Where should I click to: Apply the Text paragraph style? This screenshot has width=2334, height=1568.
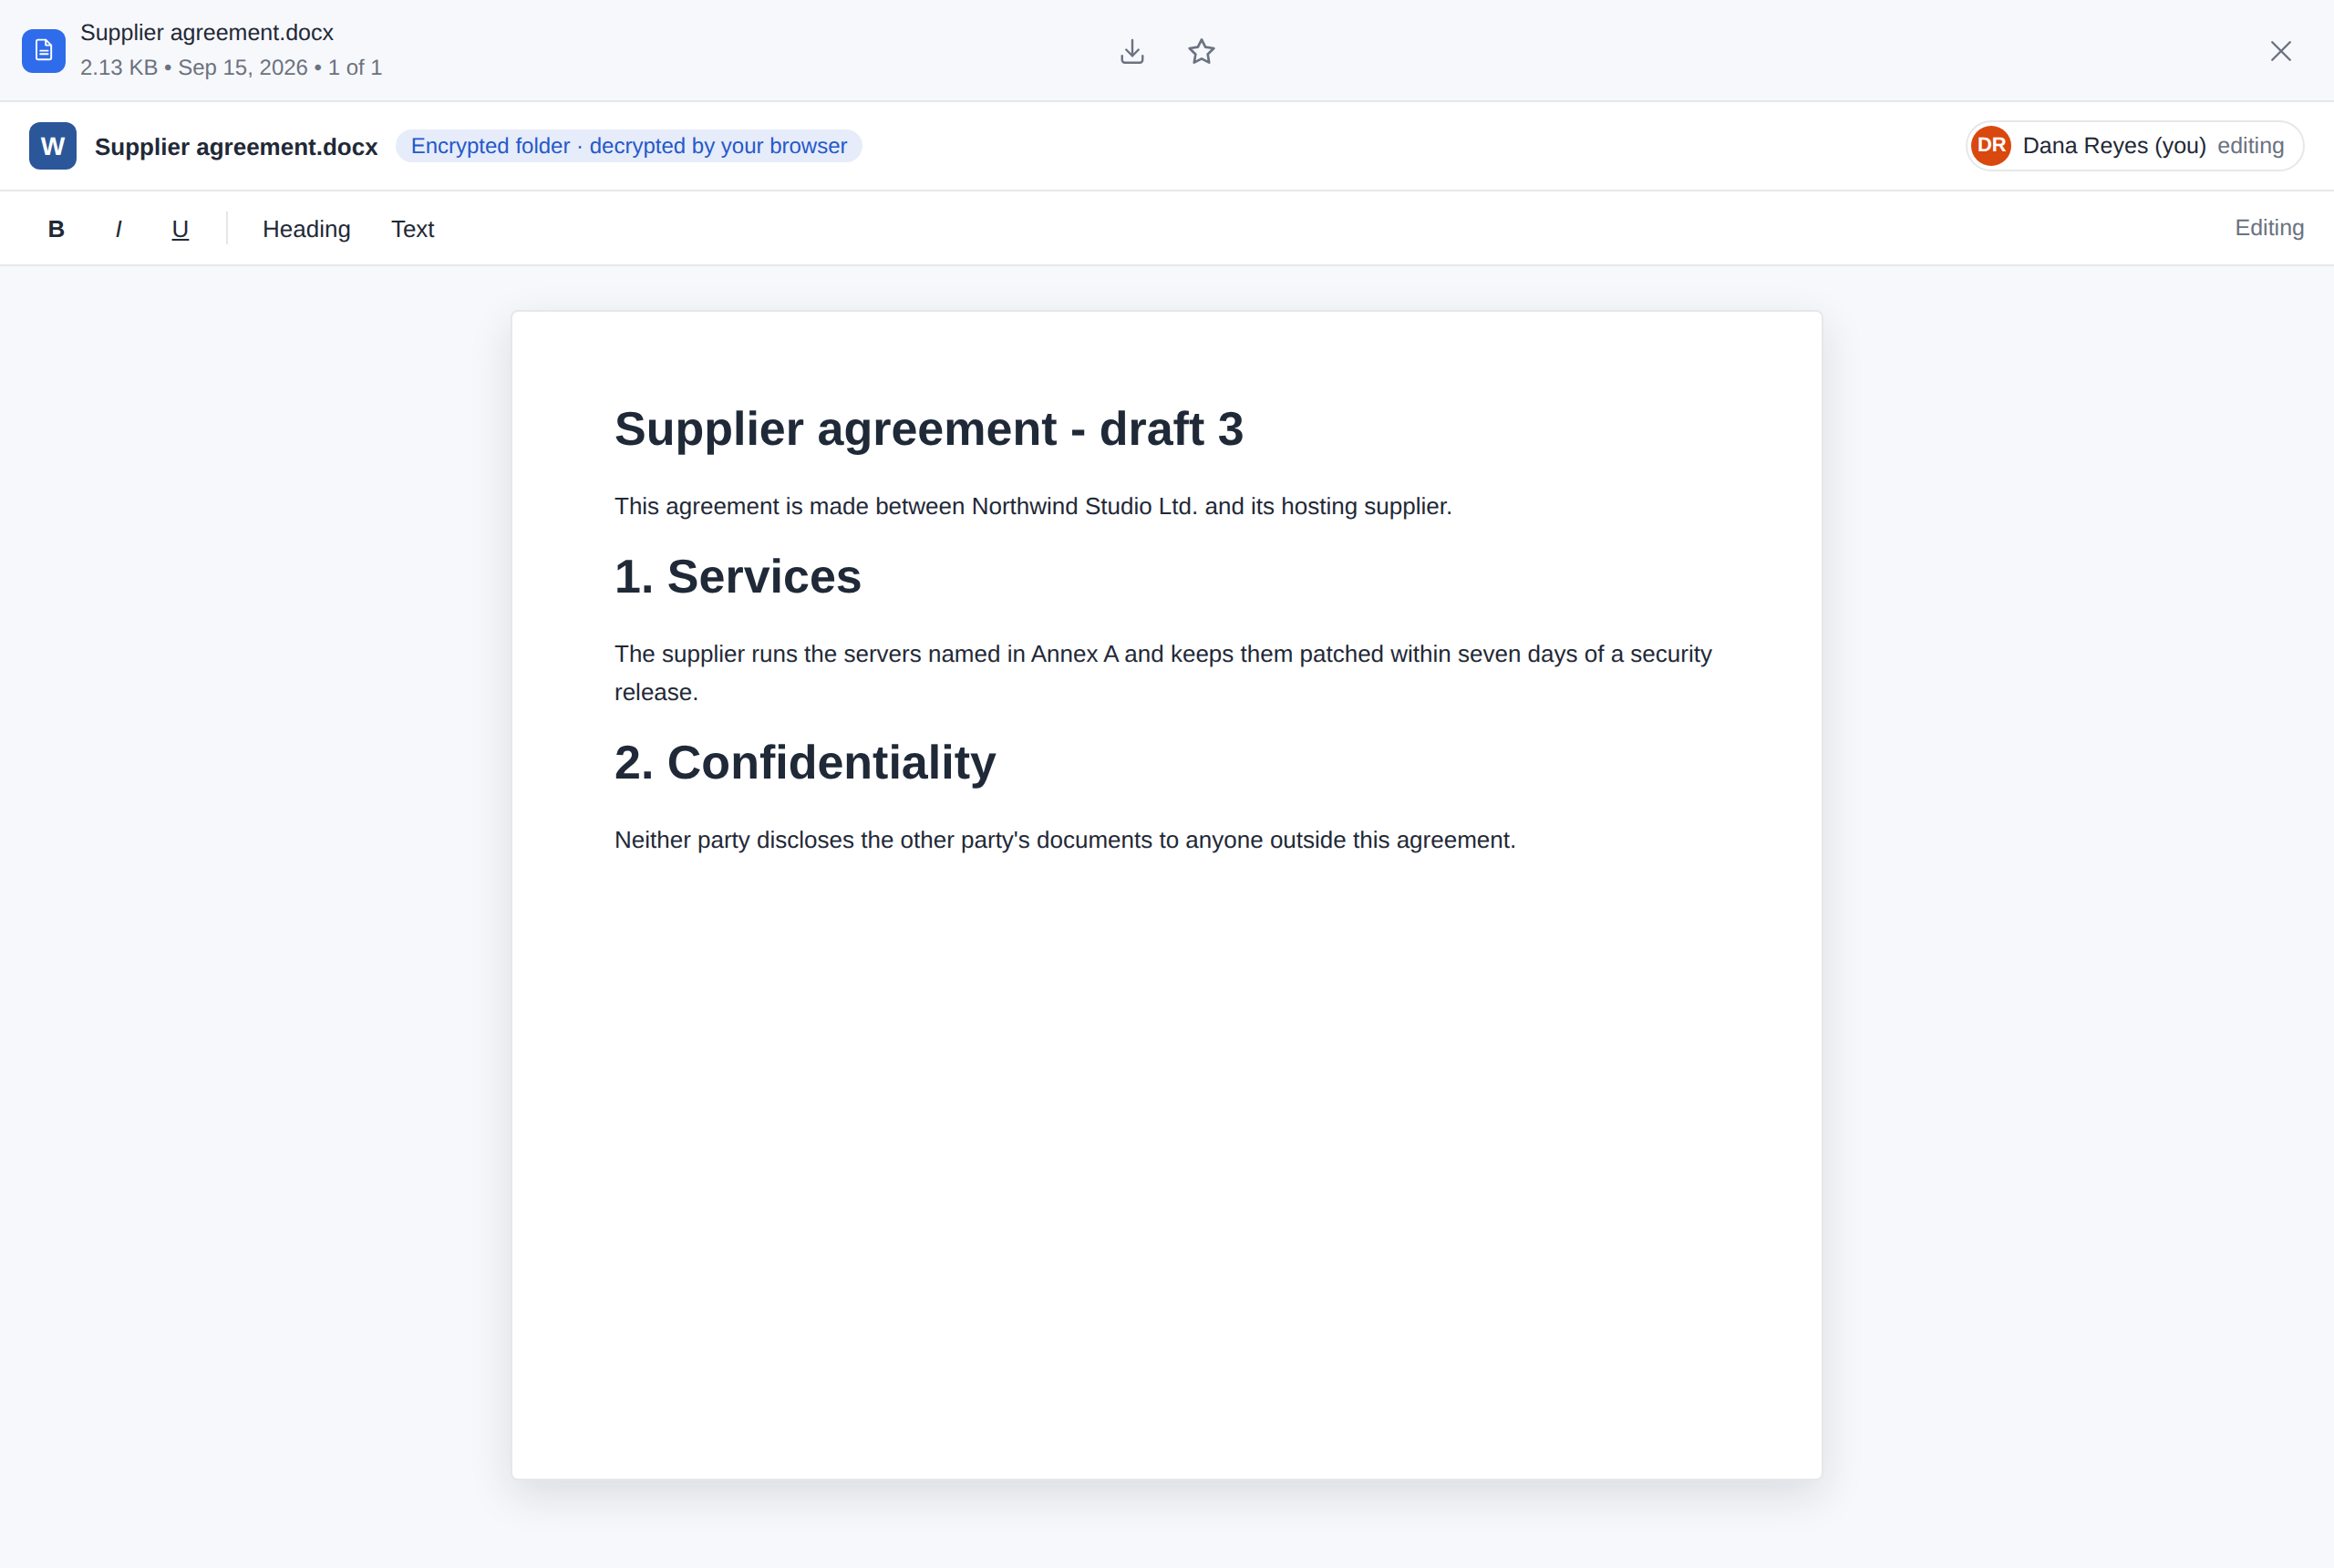click(412, 229)
